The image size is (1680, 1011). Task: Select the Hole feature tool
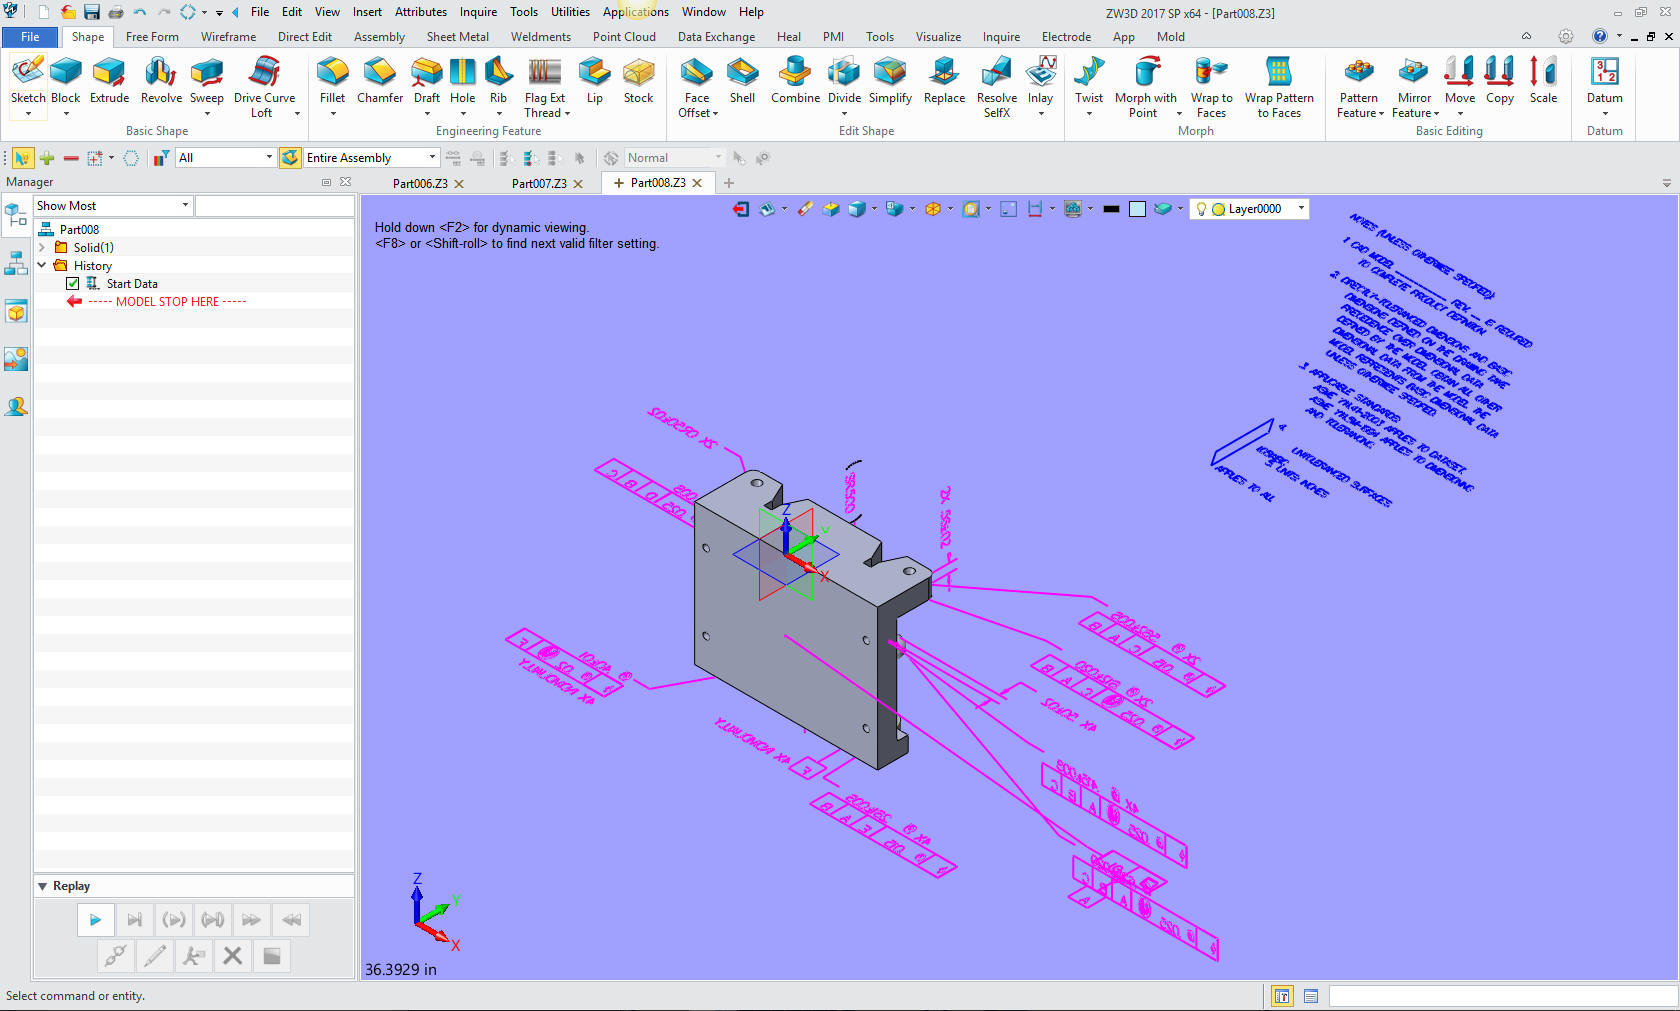click(462, 80)
